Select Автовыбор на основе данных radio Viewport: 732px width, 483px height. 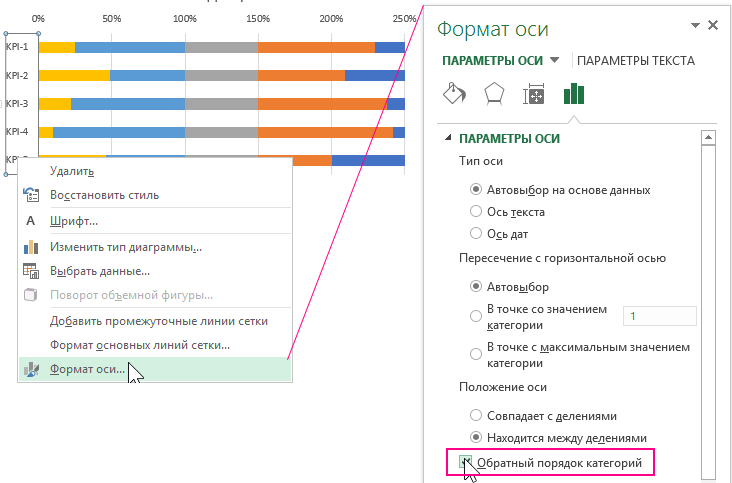475,189
